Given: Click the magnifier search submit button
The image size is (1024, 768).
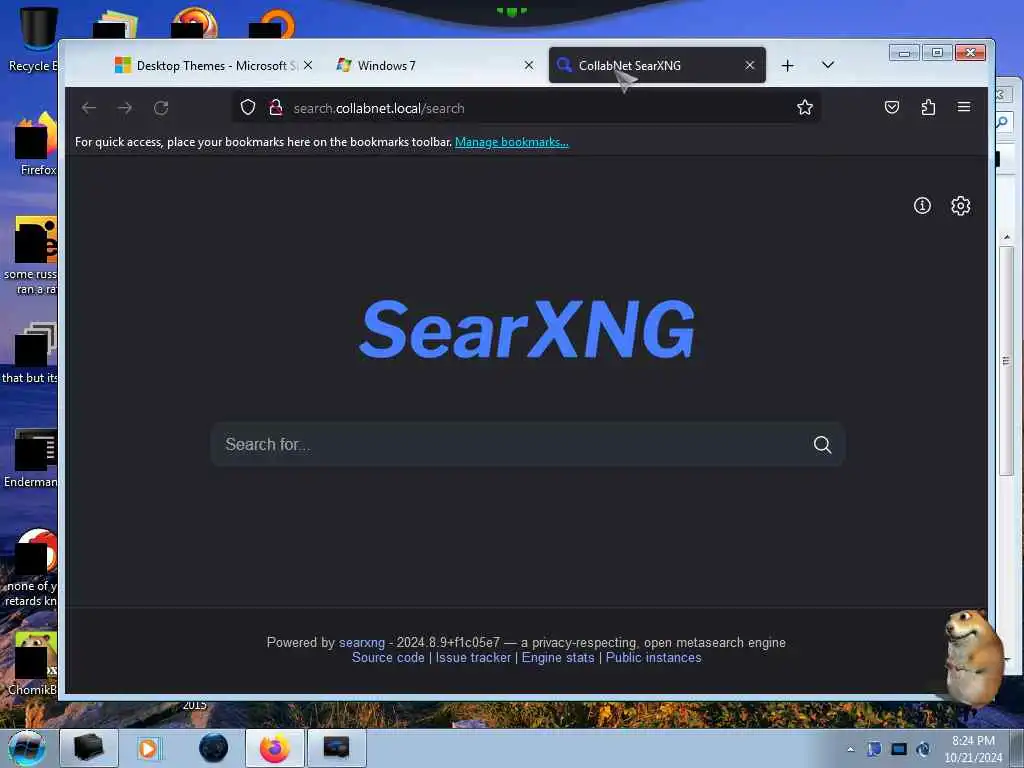Looking at the screenshot, I should pyautogui.click(x=822, y=445).
